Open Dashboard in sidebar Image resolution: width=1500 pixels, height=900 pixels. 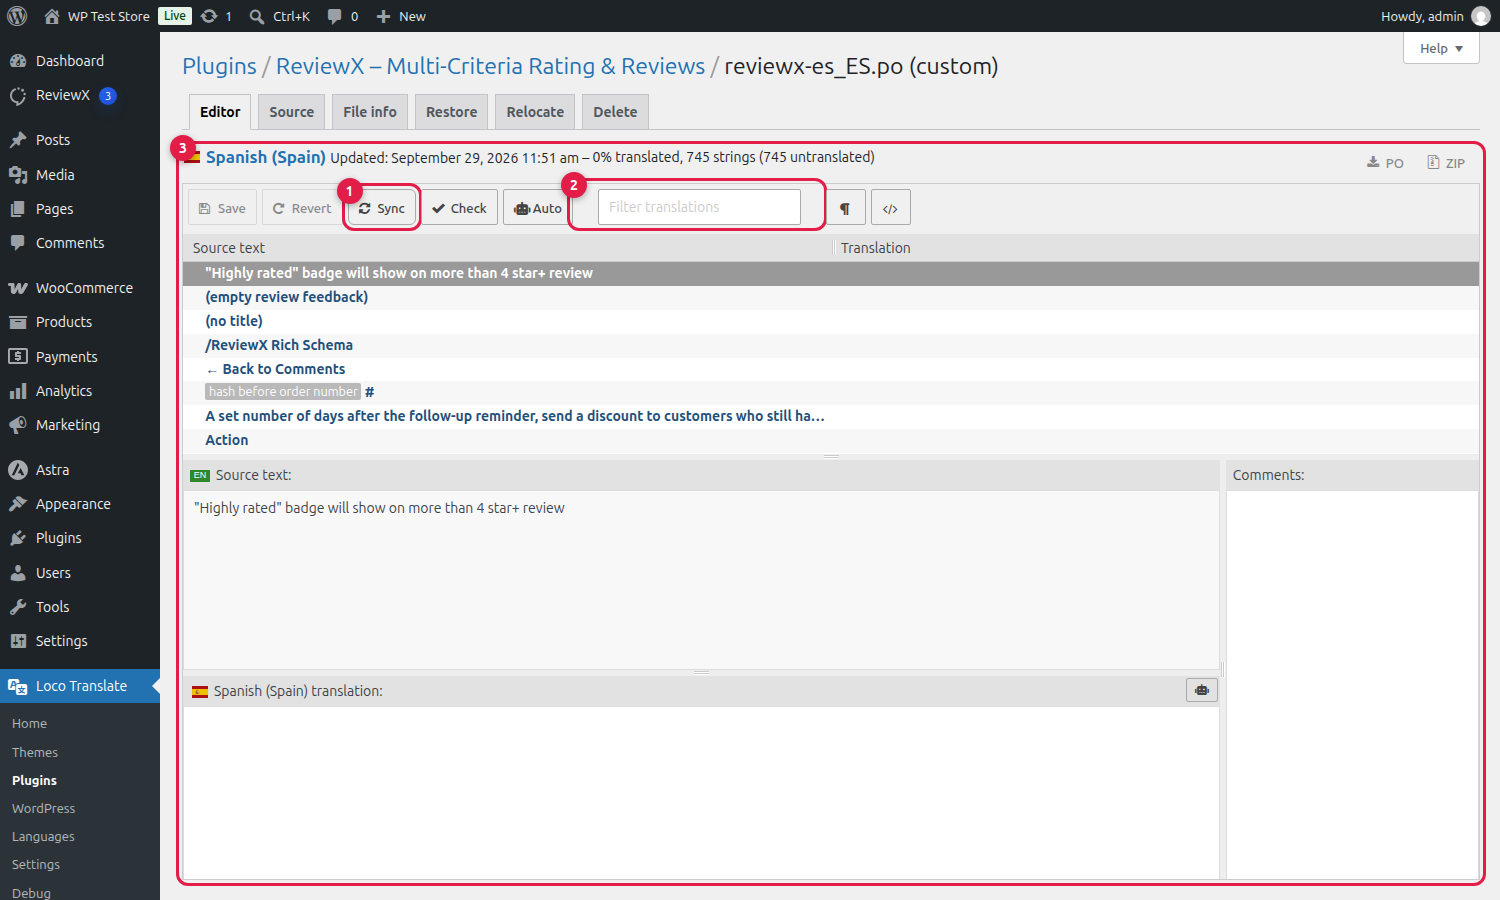(x=80, y=61)
